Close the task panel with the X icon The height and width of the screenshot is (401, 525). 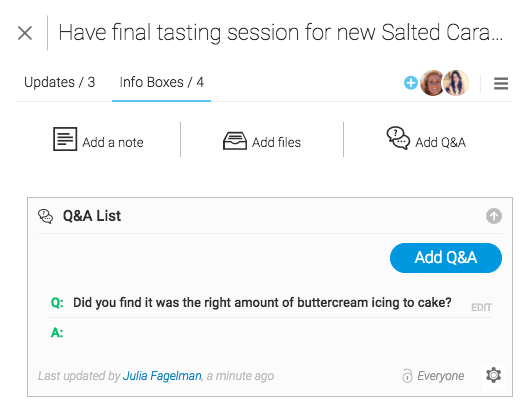click(25, 33)
